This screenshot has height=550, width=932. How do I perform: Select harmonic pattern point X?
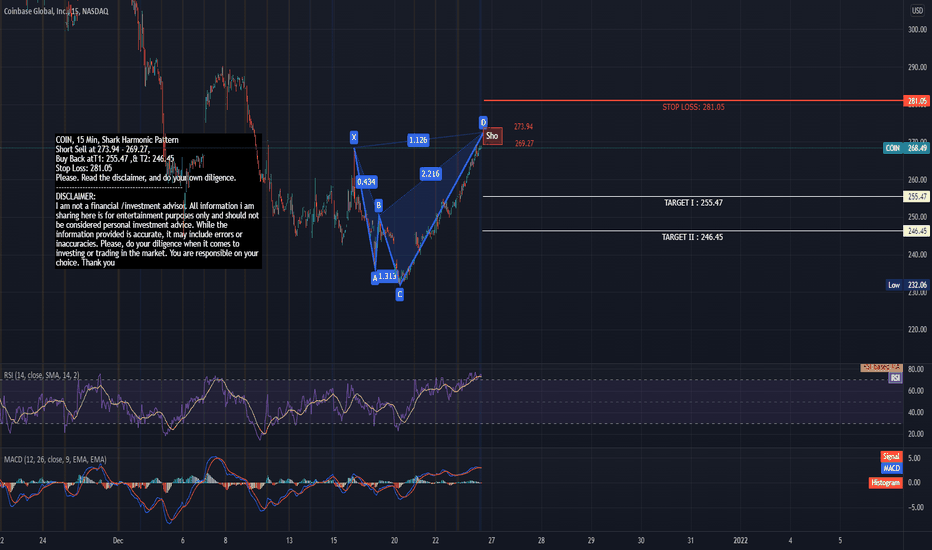click(x=354, y=138)
